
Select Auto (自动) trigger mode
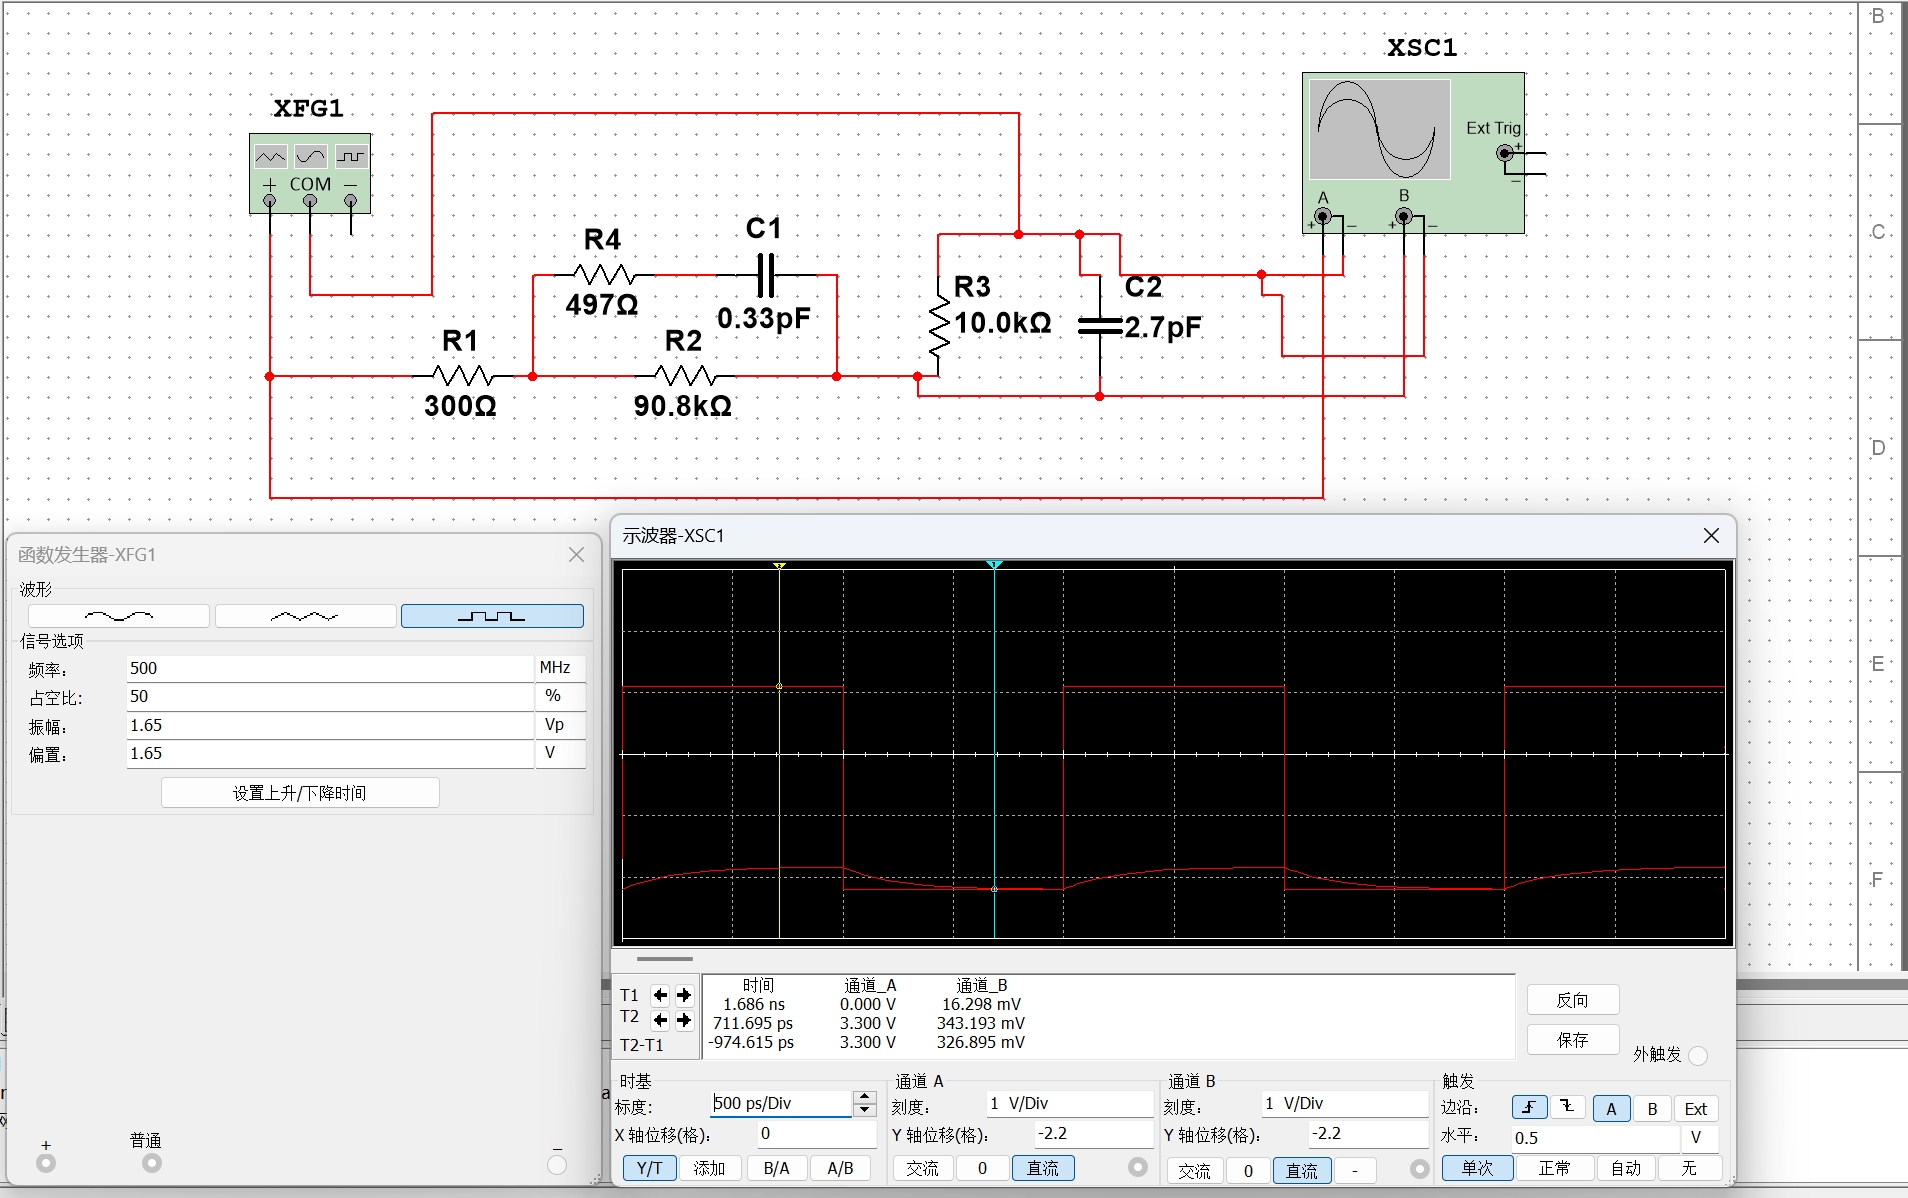coord(1626,1168)
